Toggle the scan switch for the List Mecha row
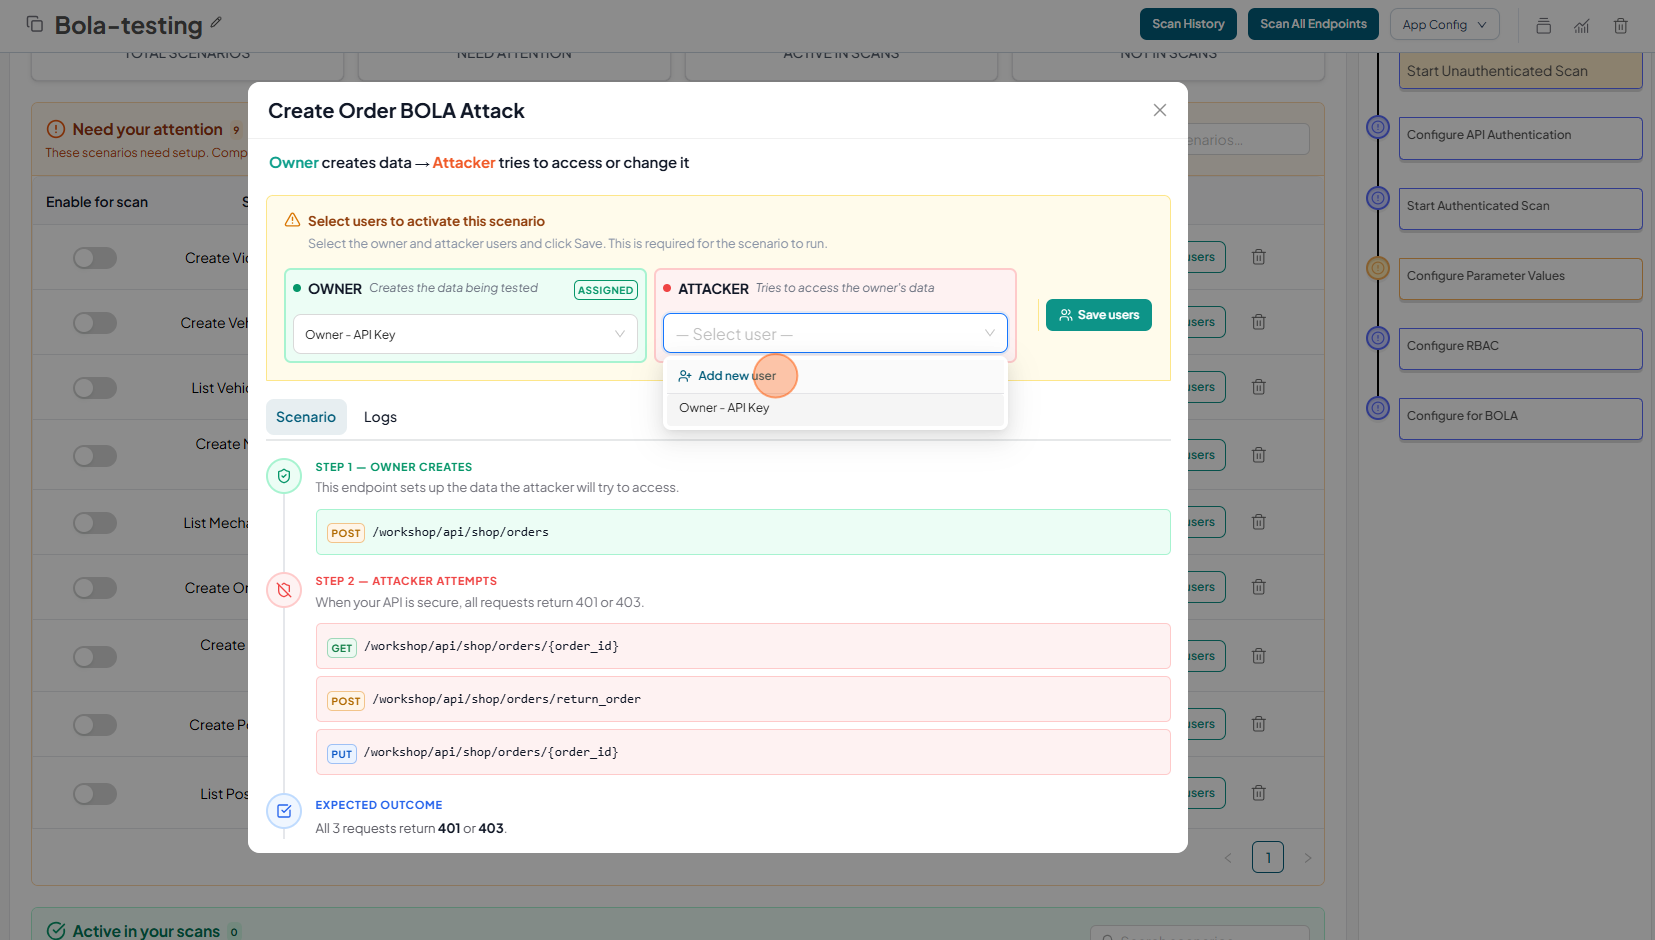 95,523
